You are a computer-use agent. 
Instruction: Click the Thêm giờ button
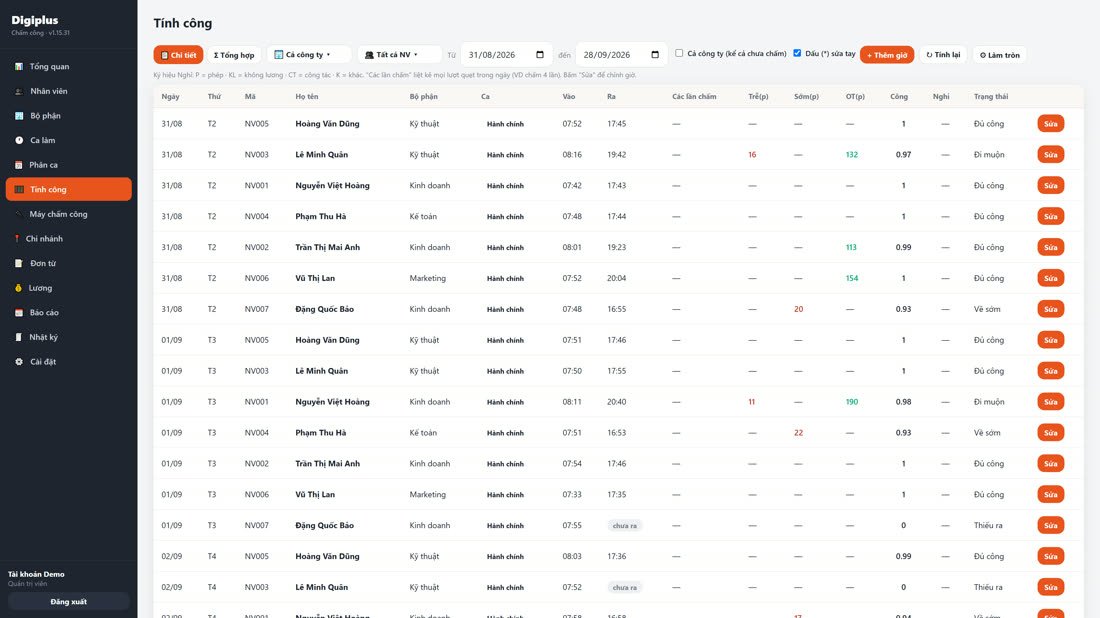(x=887, y=55)
